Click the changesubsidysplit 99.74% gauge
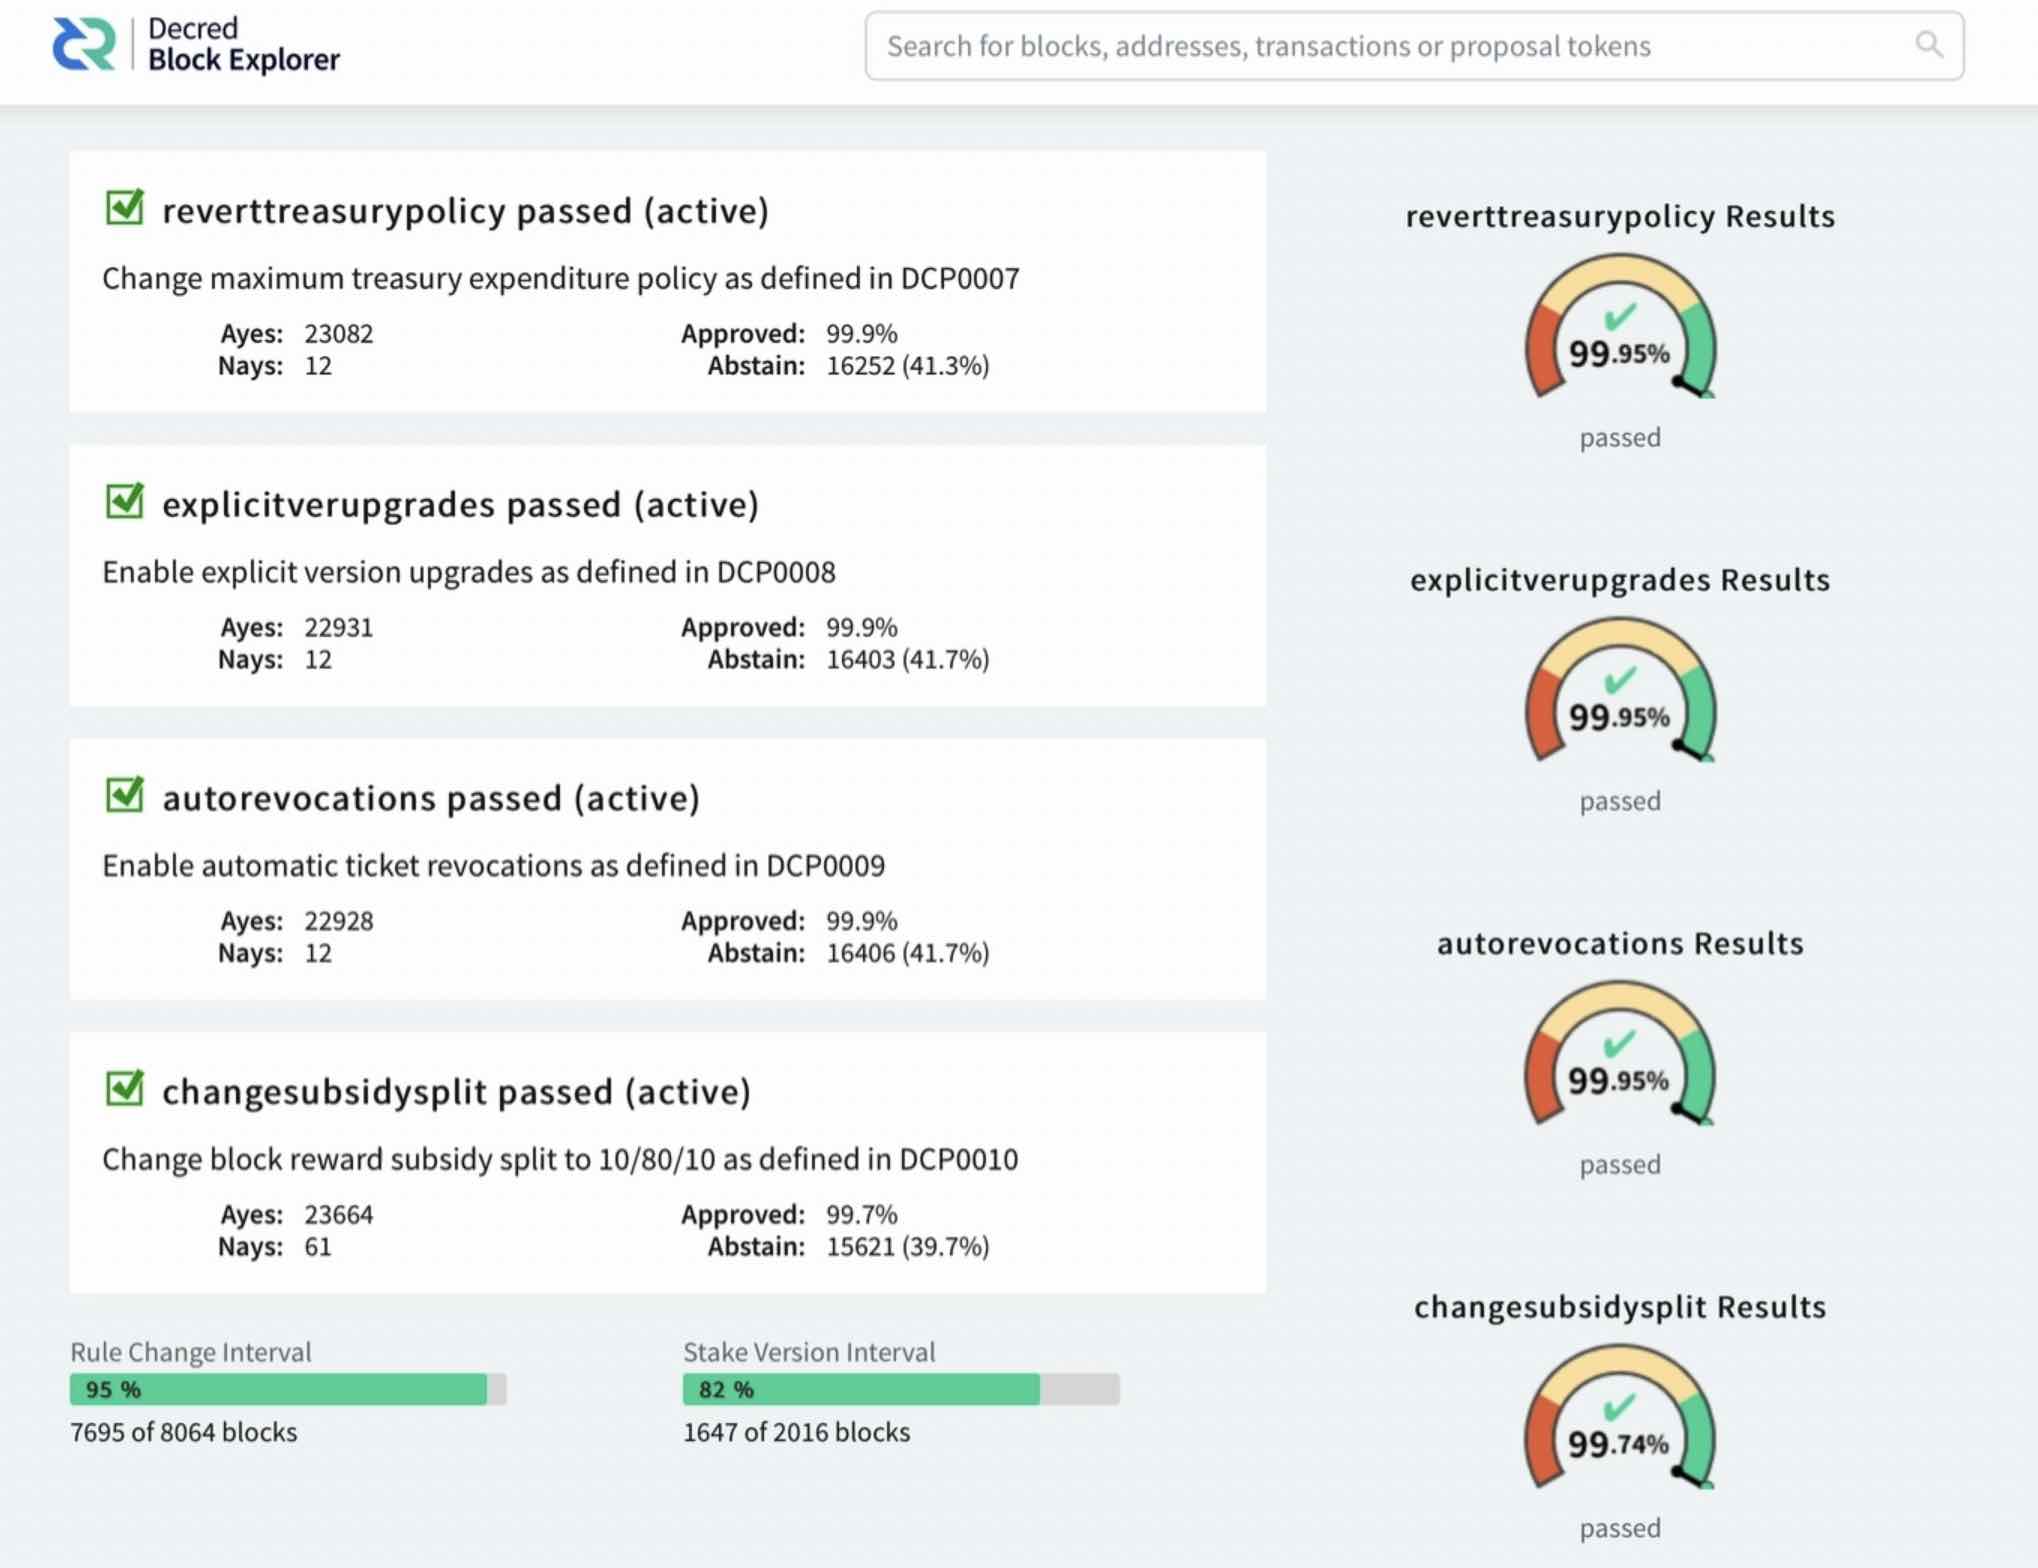 coord(1619,1417)
